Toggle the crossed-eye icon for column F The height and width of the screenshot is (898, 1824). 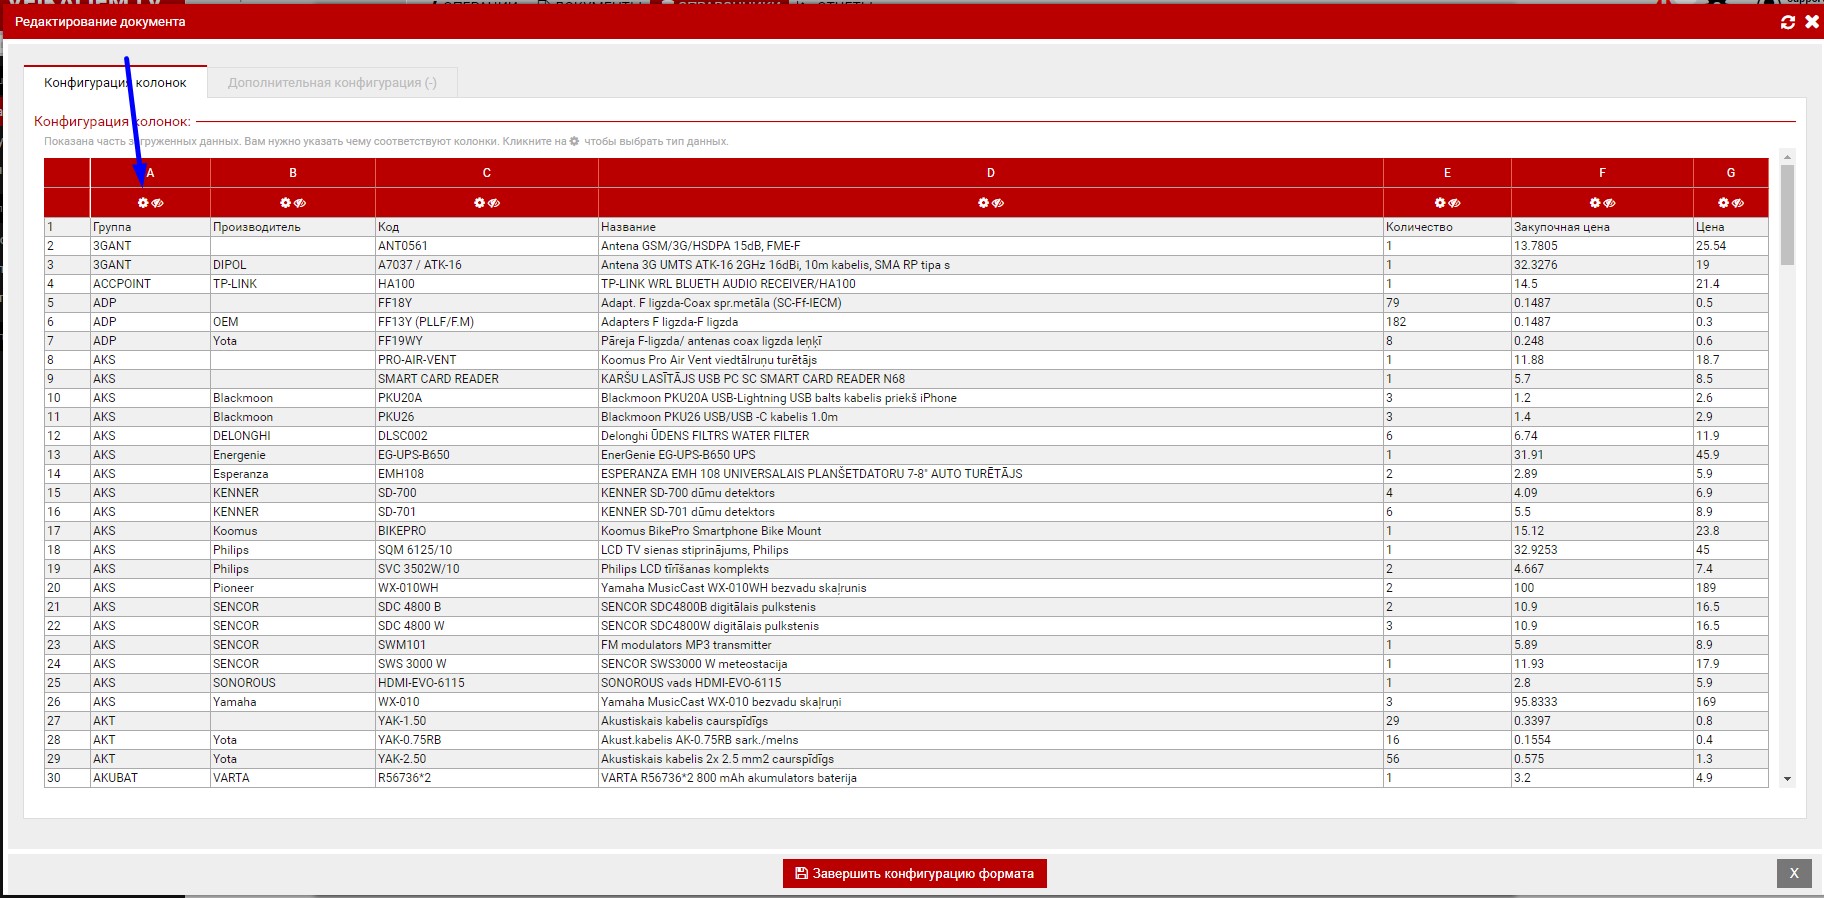(1610, 203)
